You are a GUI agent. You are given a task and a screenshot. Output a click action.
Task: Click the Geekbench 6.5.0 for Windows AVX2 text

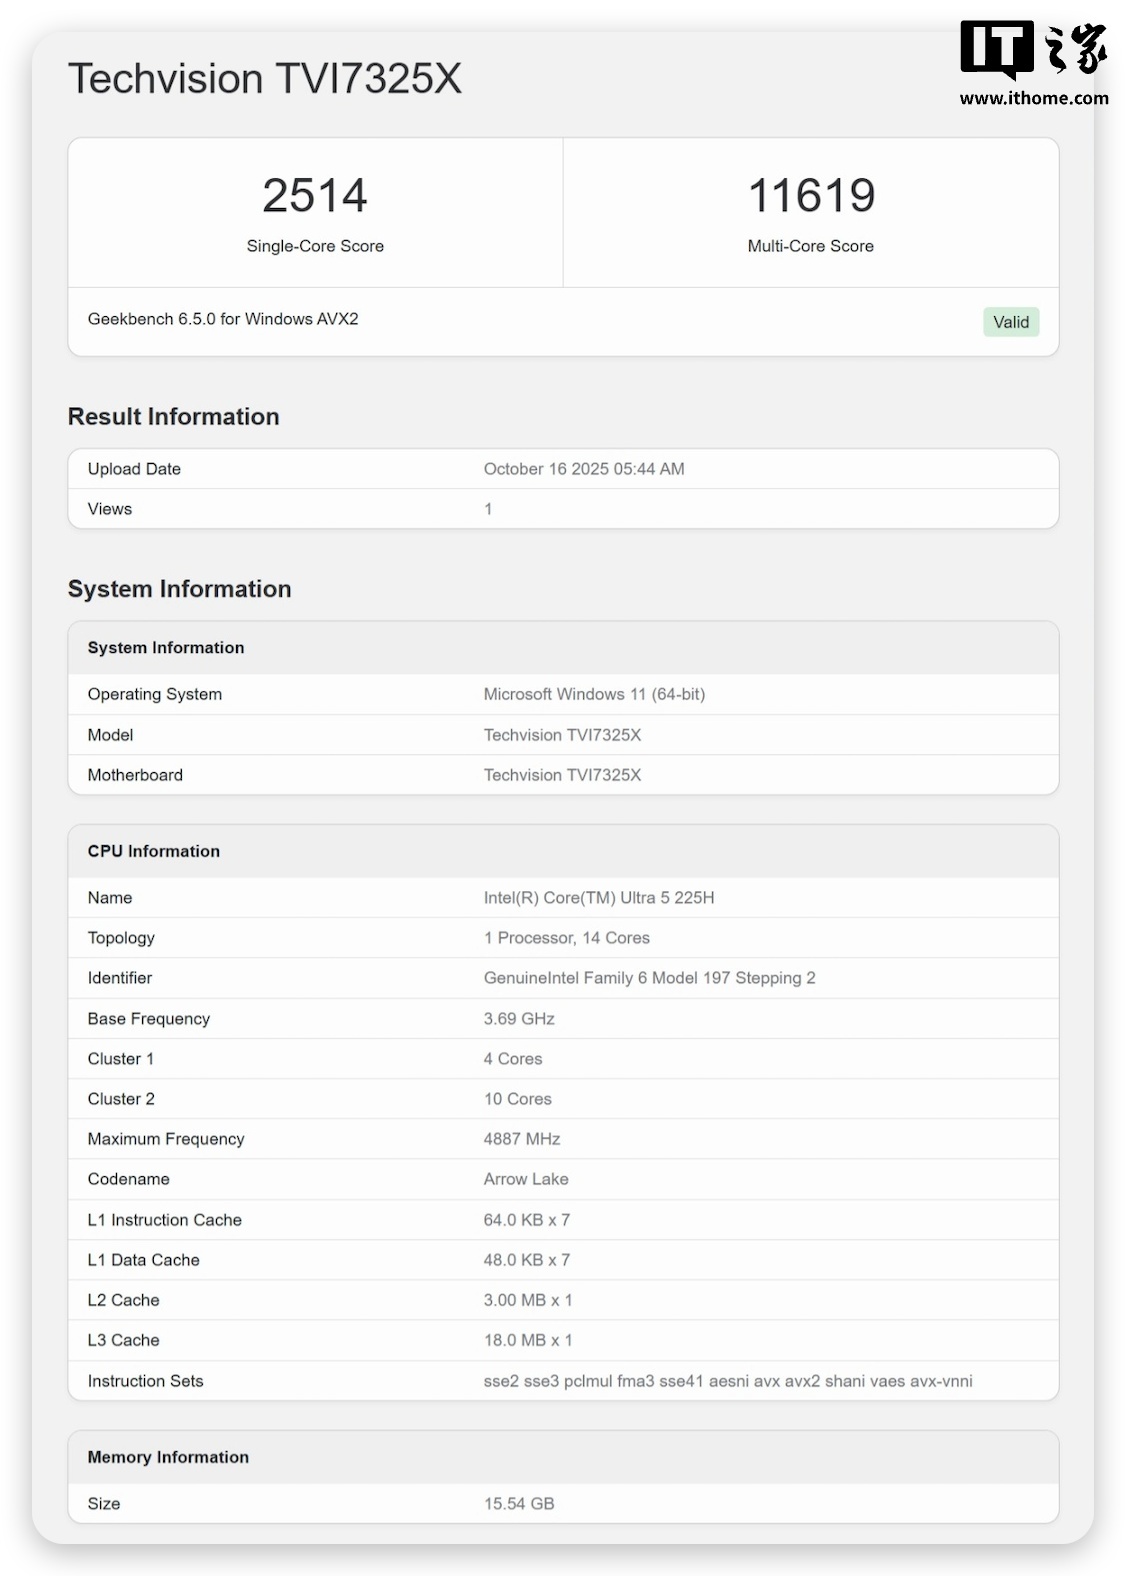tap(223, 319)
